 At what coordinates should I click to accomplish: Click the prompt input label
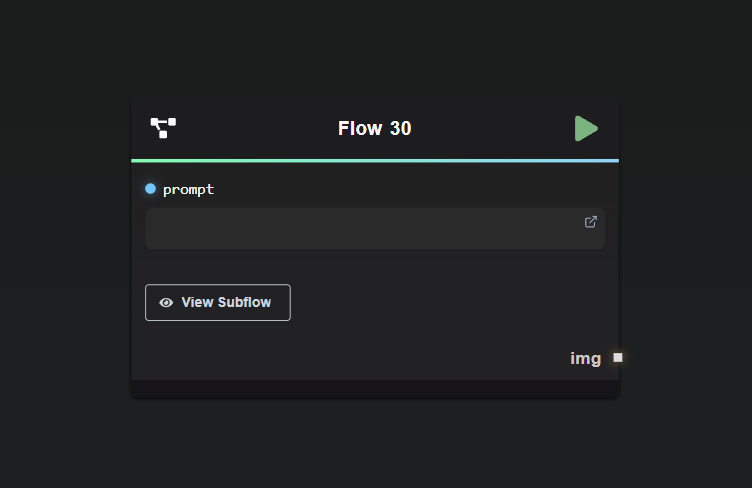(x=188, y=189)
